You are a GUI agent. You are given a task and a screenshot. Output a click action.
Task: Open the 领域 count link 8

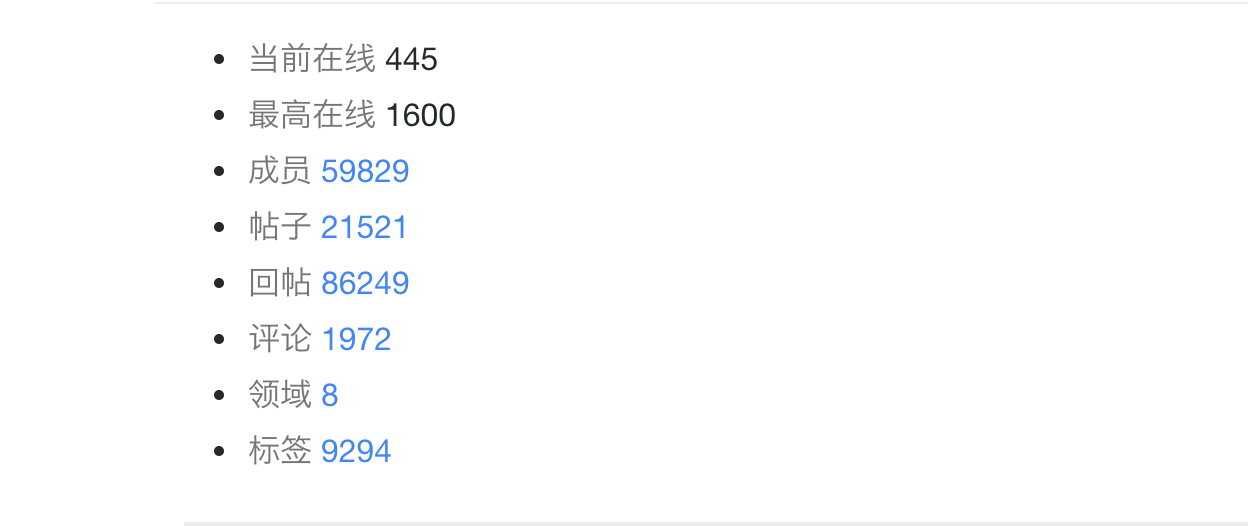click(x=330, y=395)
